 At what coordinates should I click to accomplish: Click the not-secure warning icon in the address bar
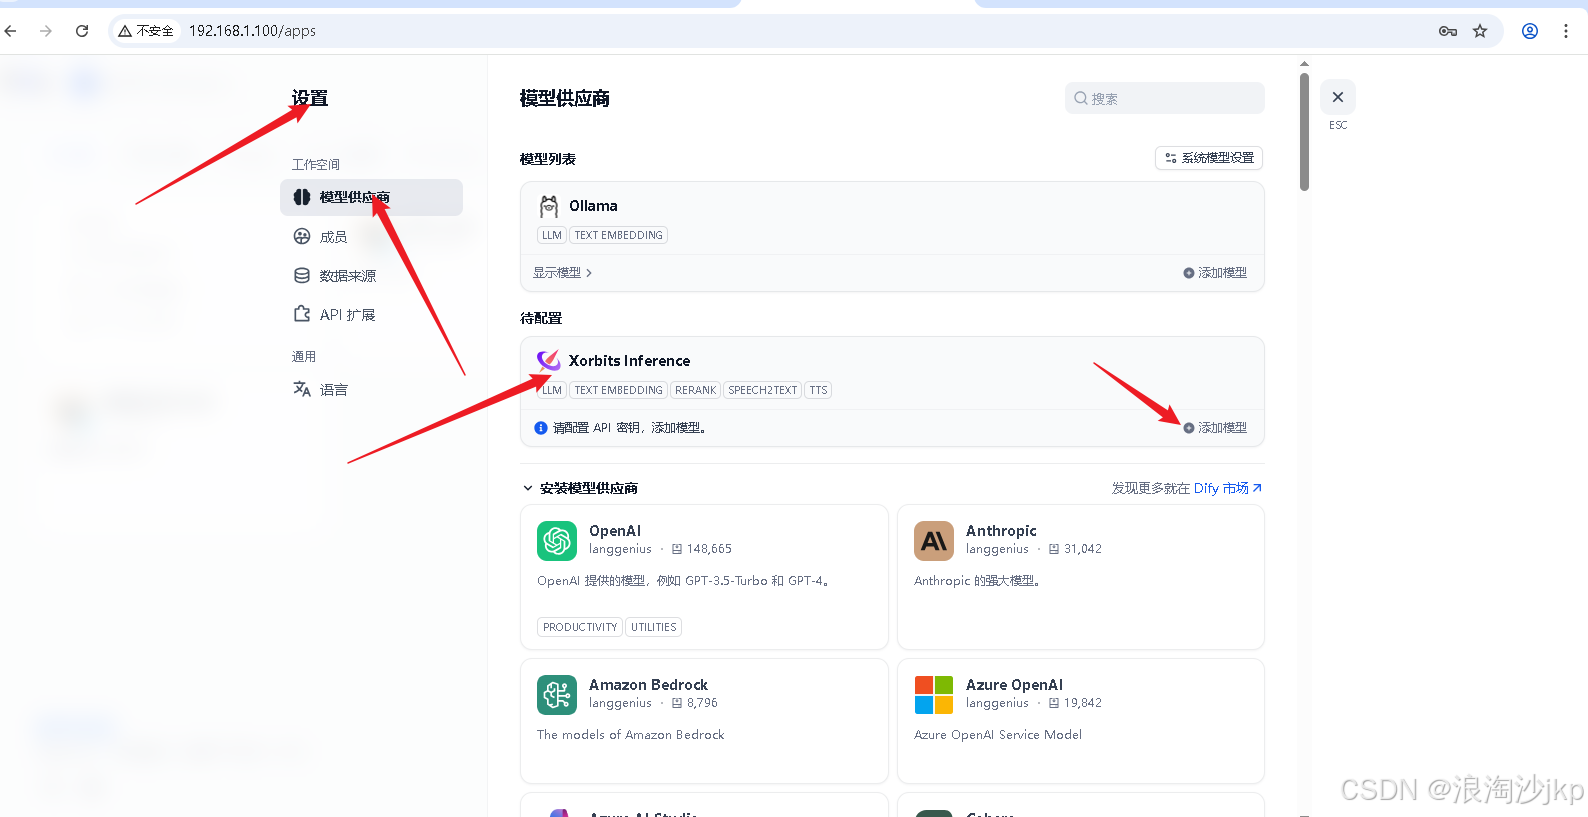tap(125, 31)
